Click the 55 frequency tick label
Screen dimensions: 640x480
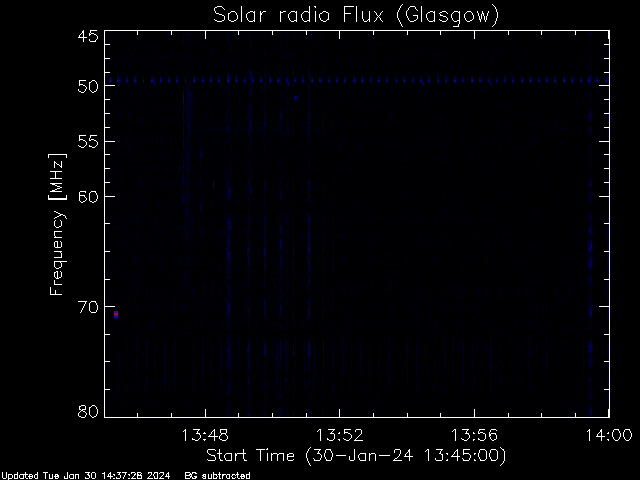(x=88, y=142)
